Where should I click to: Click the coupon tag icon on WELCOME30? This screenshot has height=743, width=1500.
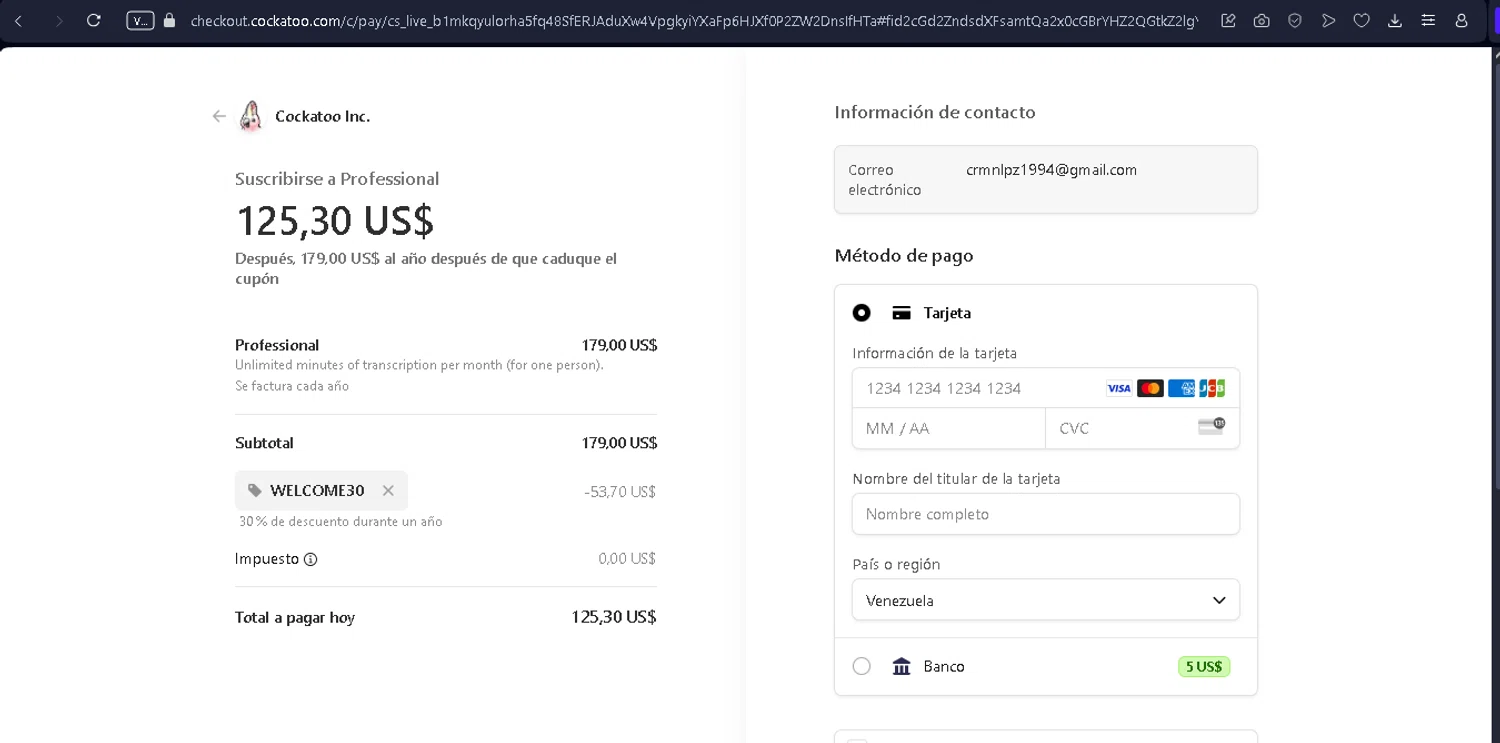(255, 490)
